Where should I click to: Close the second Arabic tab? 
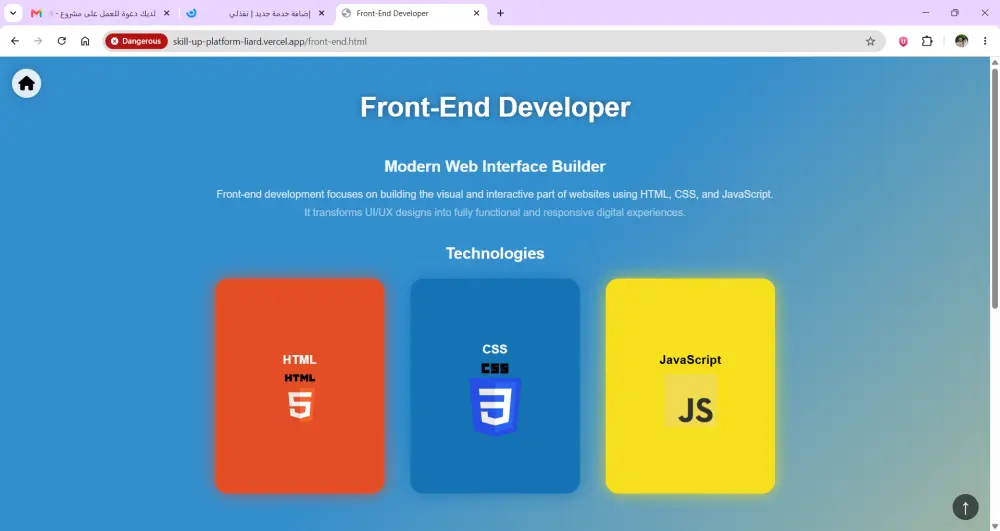click(321, 13)
